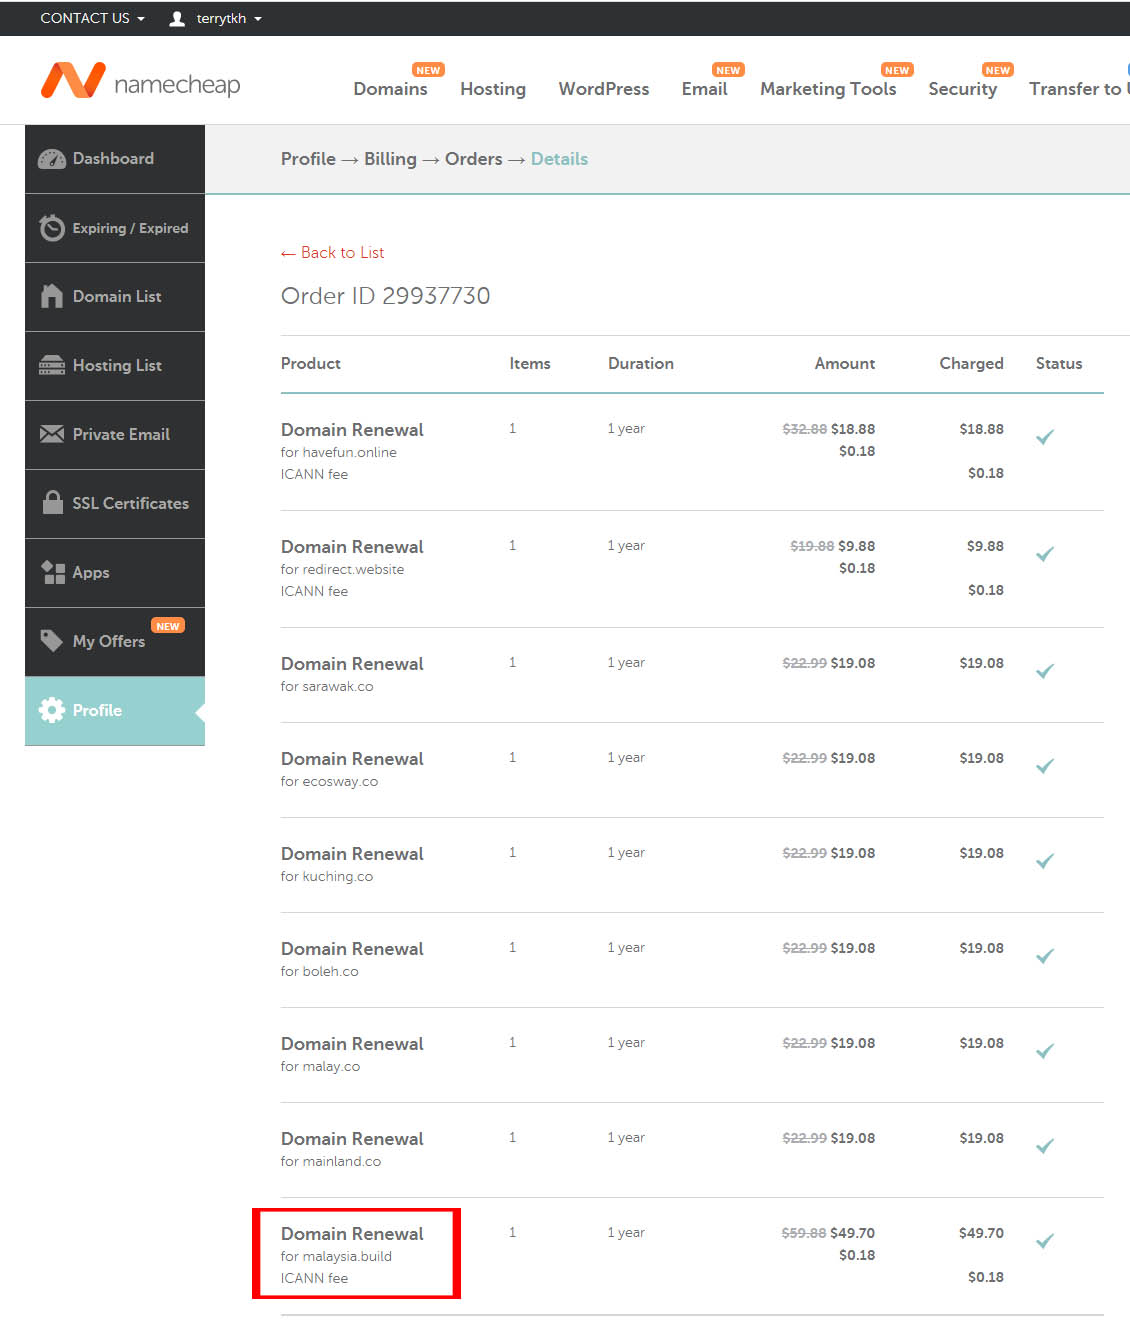This screenshot has height=1325, width=1130.
Task: Open the Hosting List sidebar item
Action: point(115,366)
